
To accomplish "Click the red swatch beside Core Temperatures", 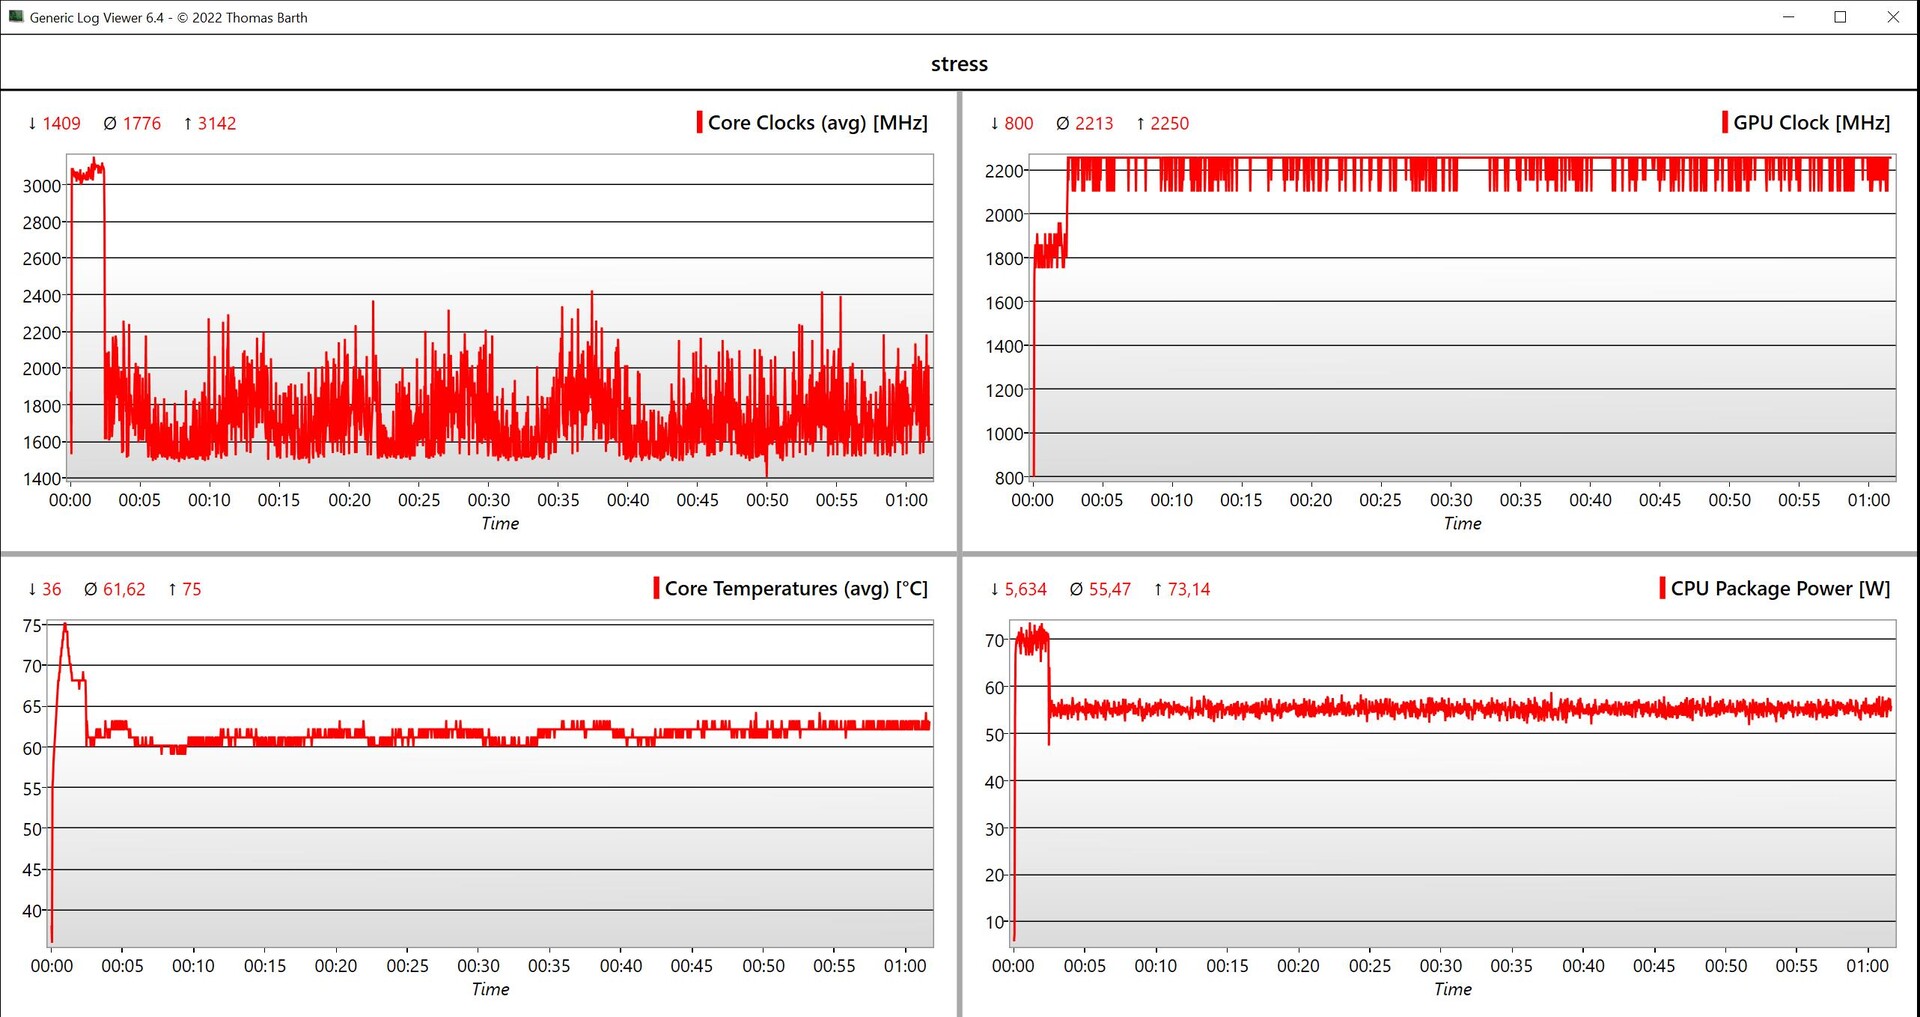I will pos(656,588).
